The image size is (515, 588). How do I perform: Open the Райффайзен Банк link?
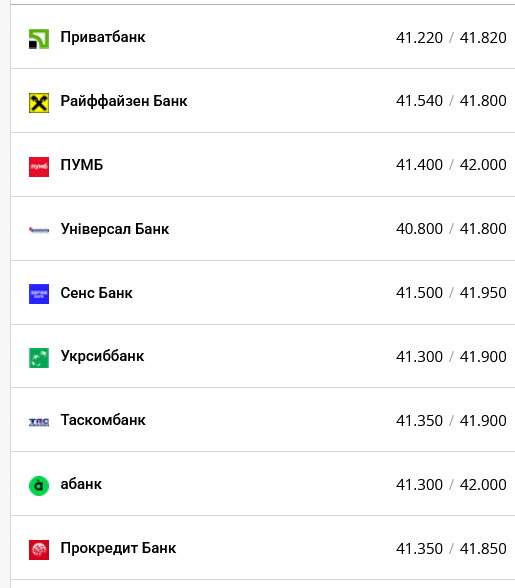[124, 101]
